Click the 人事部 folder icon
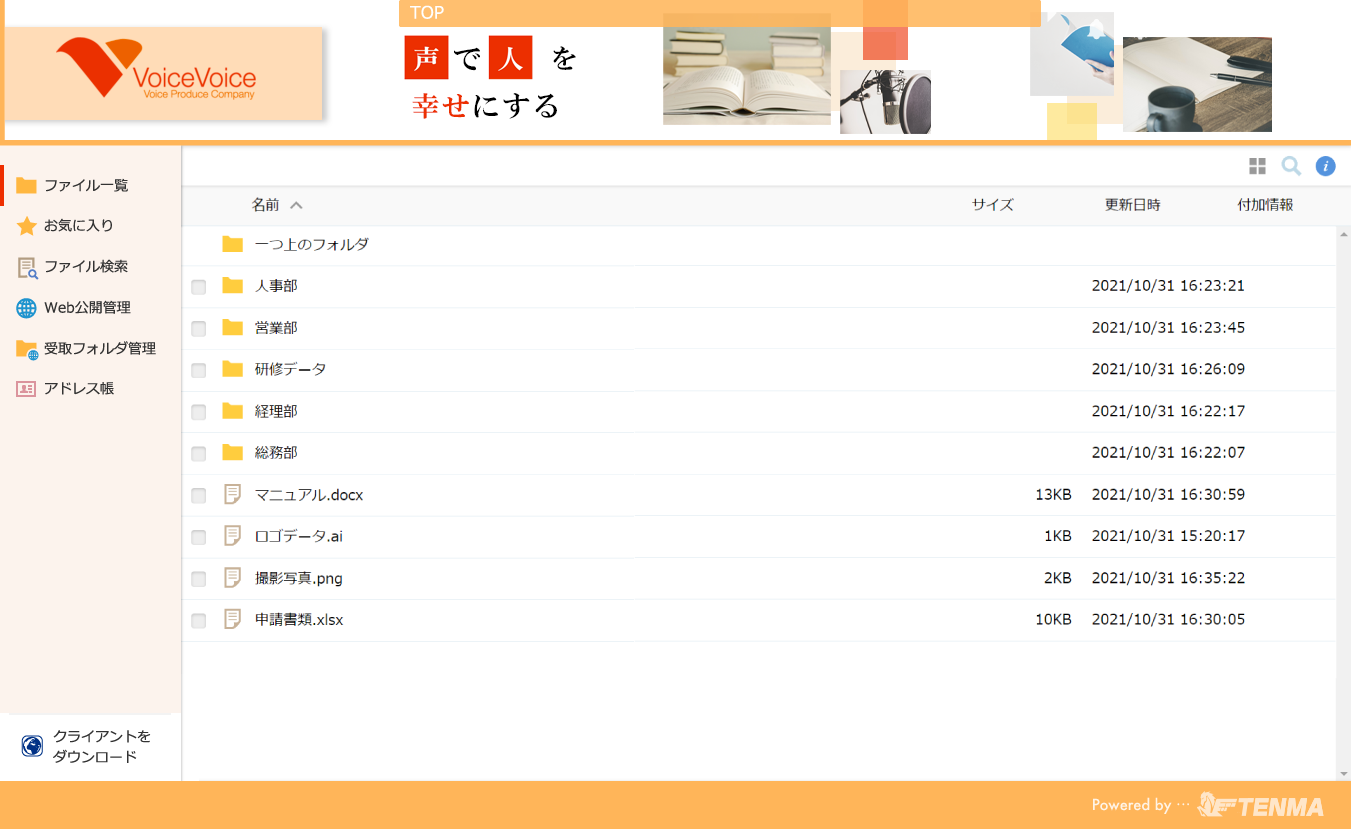The height and width of the screenshot is (829, 1351). 233,286
